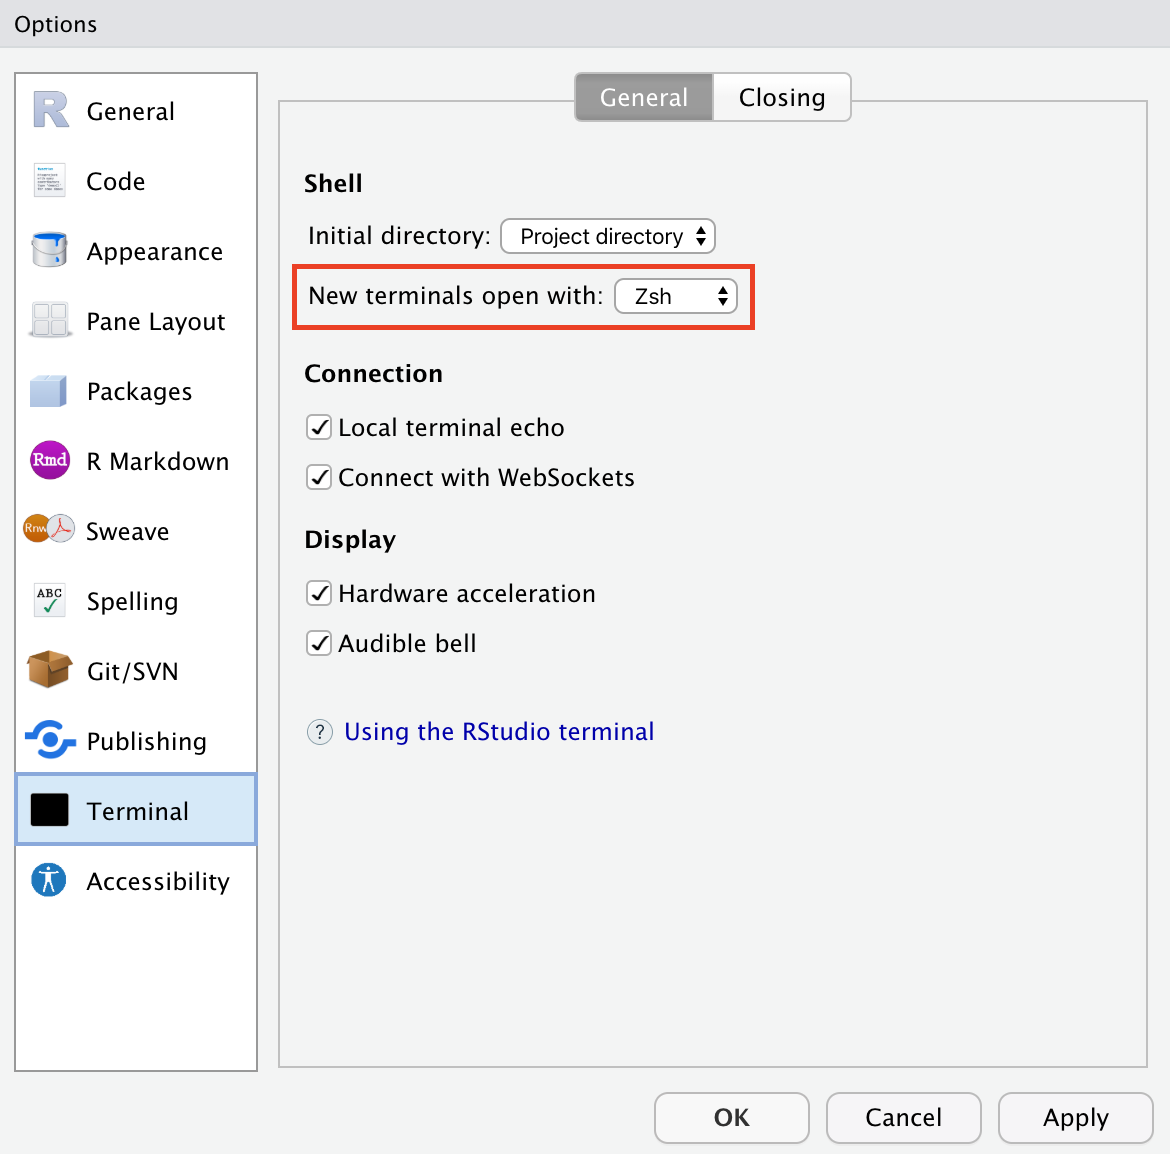Screen dimensions: 1170x1154
Task: Turn off Audible bell checkbox
Action: pos(319,643)
